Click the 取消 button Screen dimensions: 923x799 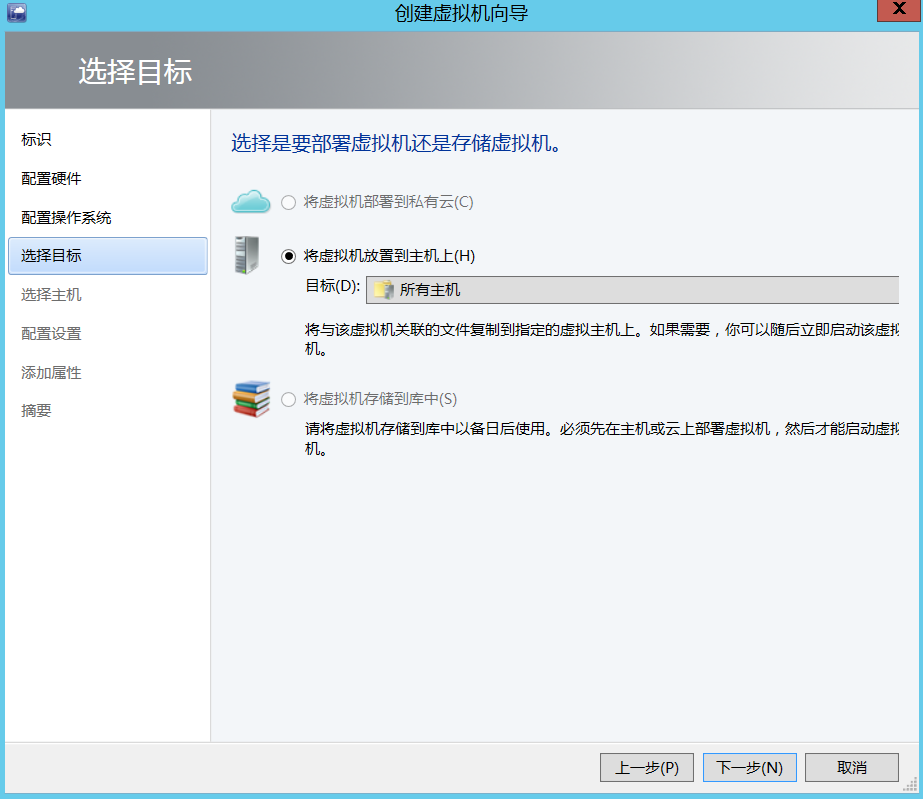click(x=852, y=767)
